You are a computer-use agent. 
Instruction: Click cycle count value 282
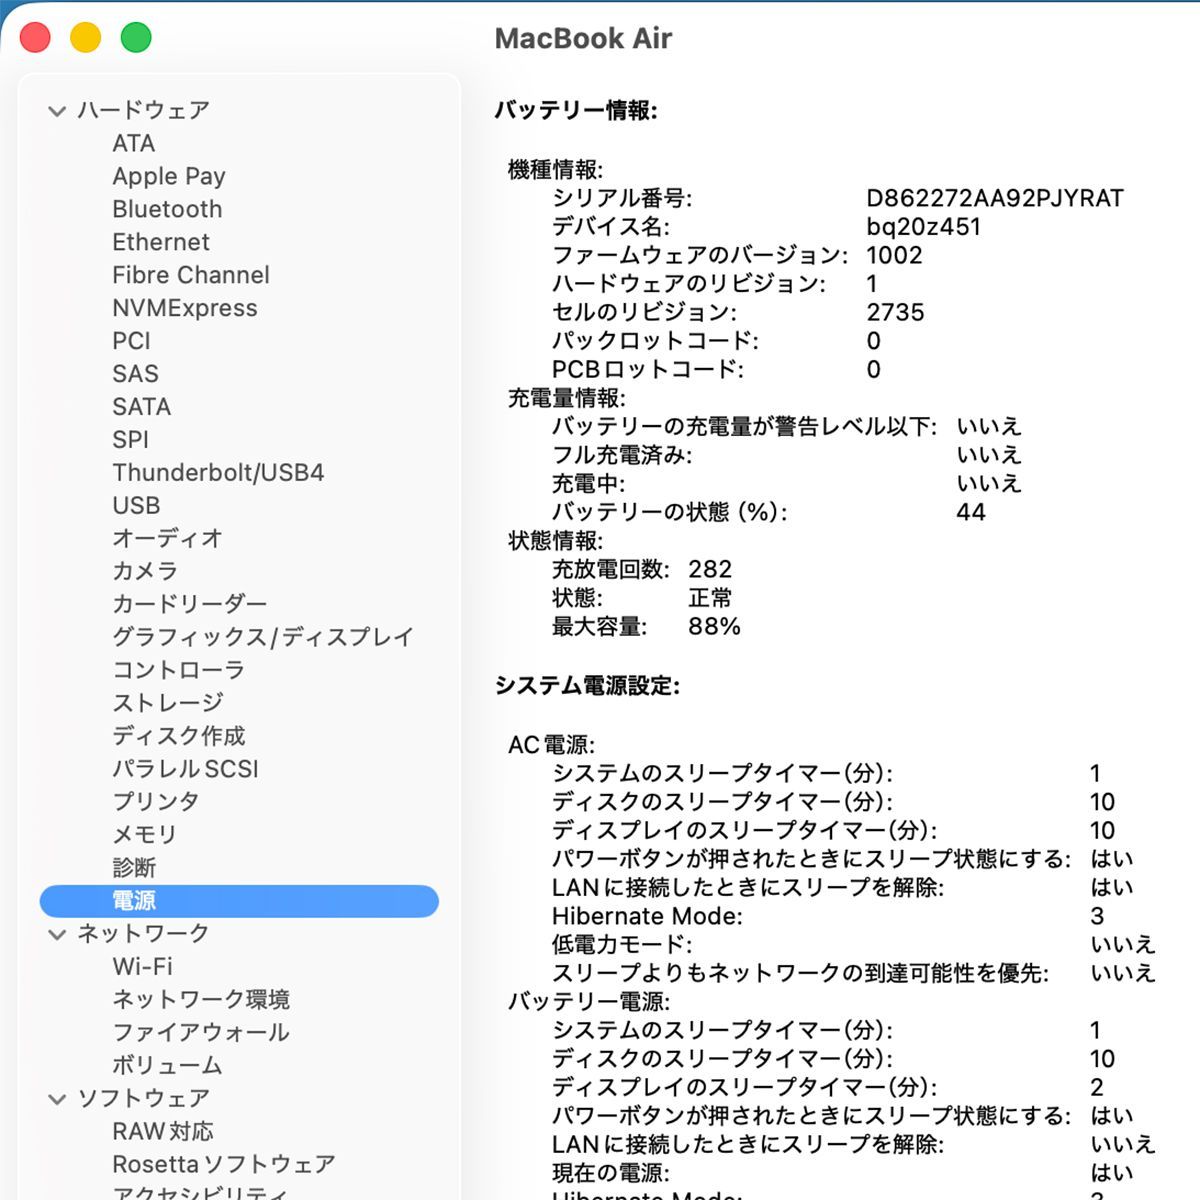(x=710, y=570)
